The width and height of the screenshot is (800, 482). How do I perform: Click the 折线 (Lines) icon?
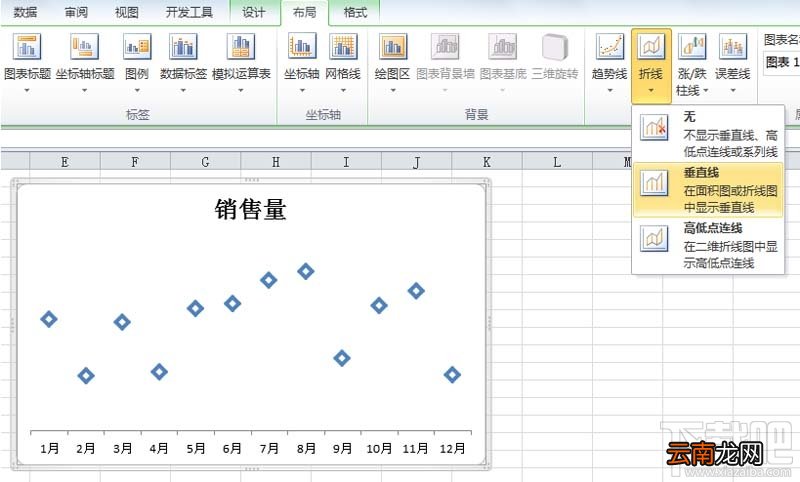651,46
